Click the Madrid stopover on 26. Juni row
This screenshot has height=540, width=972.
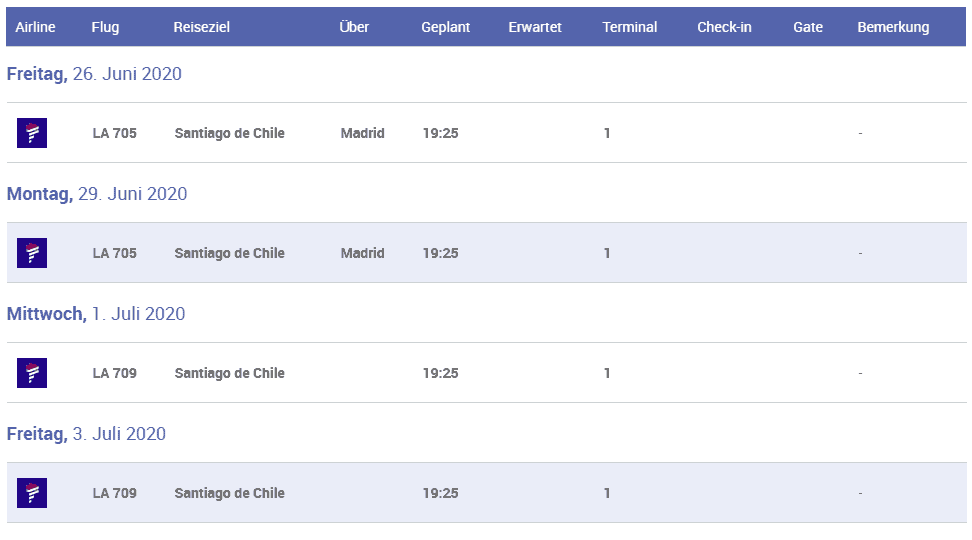coord(363,133)
